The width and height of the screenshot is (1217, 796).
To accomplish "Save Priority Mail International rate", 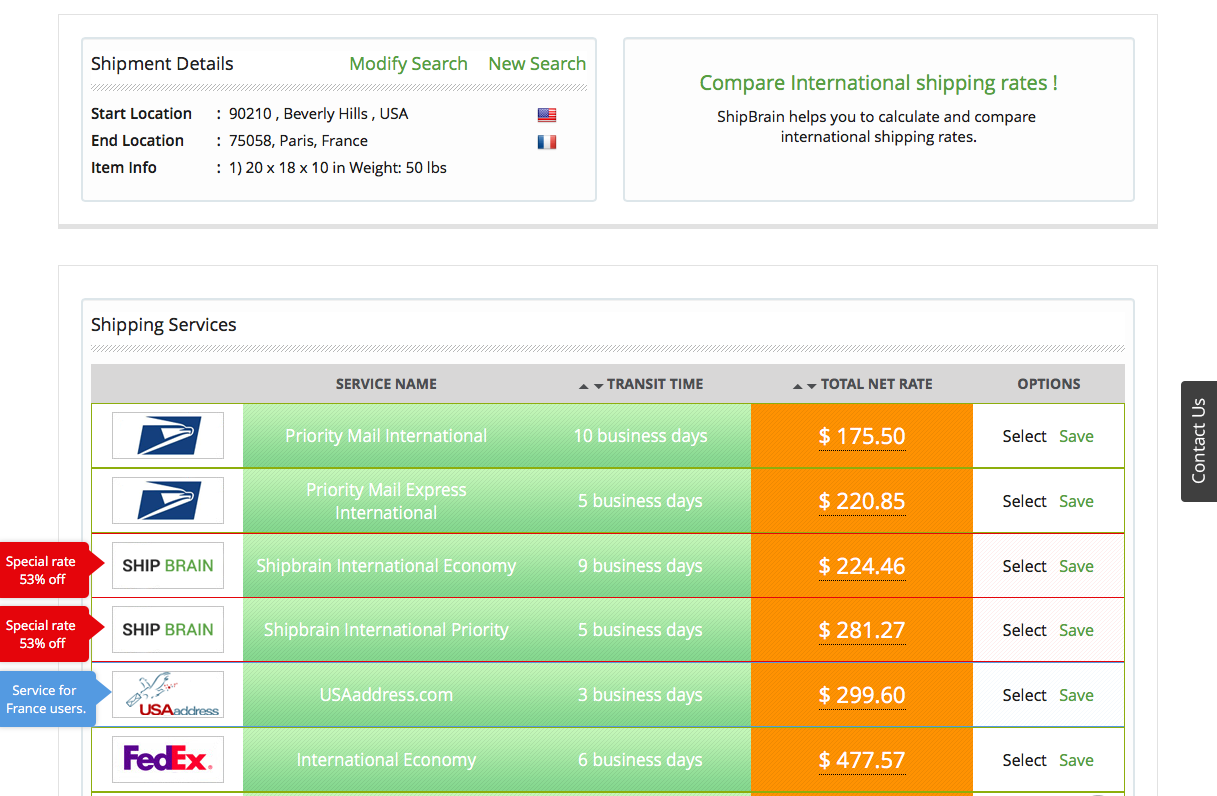I will coord(1076,436).
